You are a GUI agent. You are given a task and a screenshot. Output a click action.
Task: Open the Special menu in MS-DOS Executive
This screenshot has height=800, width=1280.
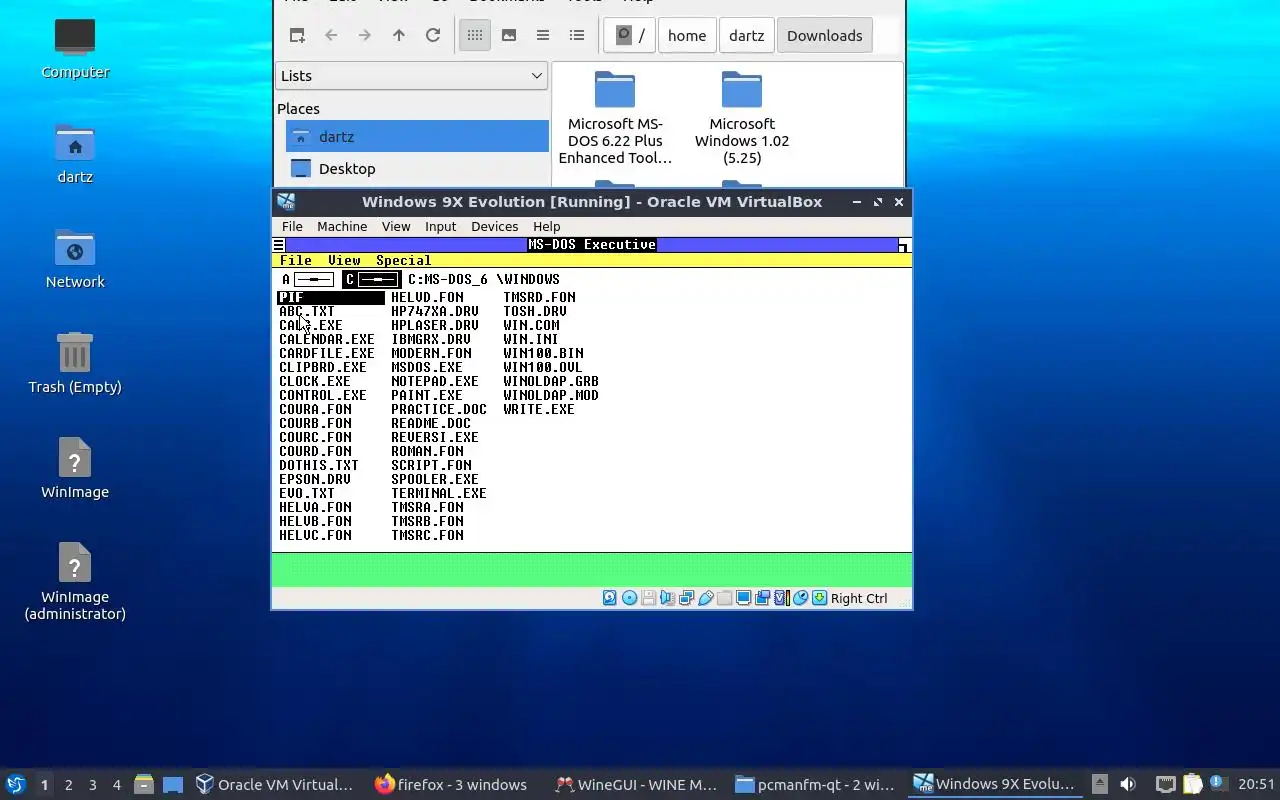coord(403,260)
